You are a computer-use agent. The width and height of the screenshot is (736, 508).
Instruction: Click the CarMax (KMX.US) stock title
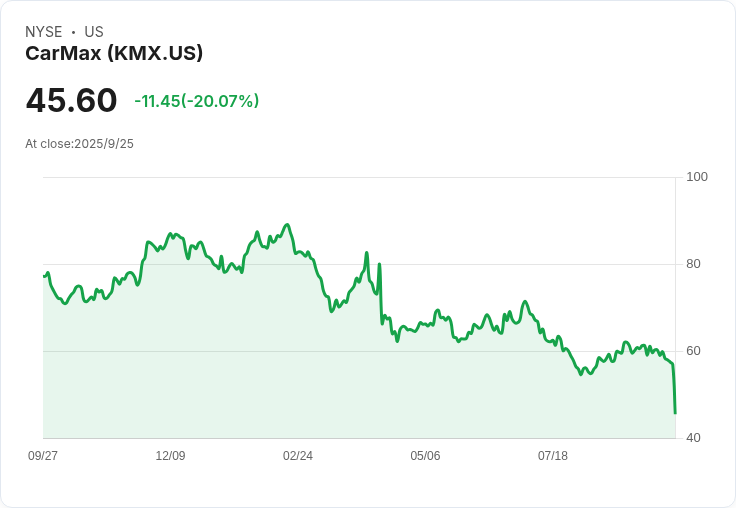coord(114,53)
